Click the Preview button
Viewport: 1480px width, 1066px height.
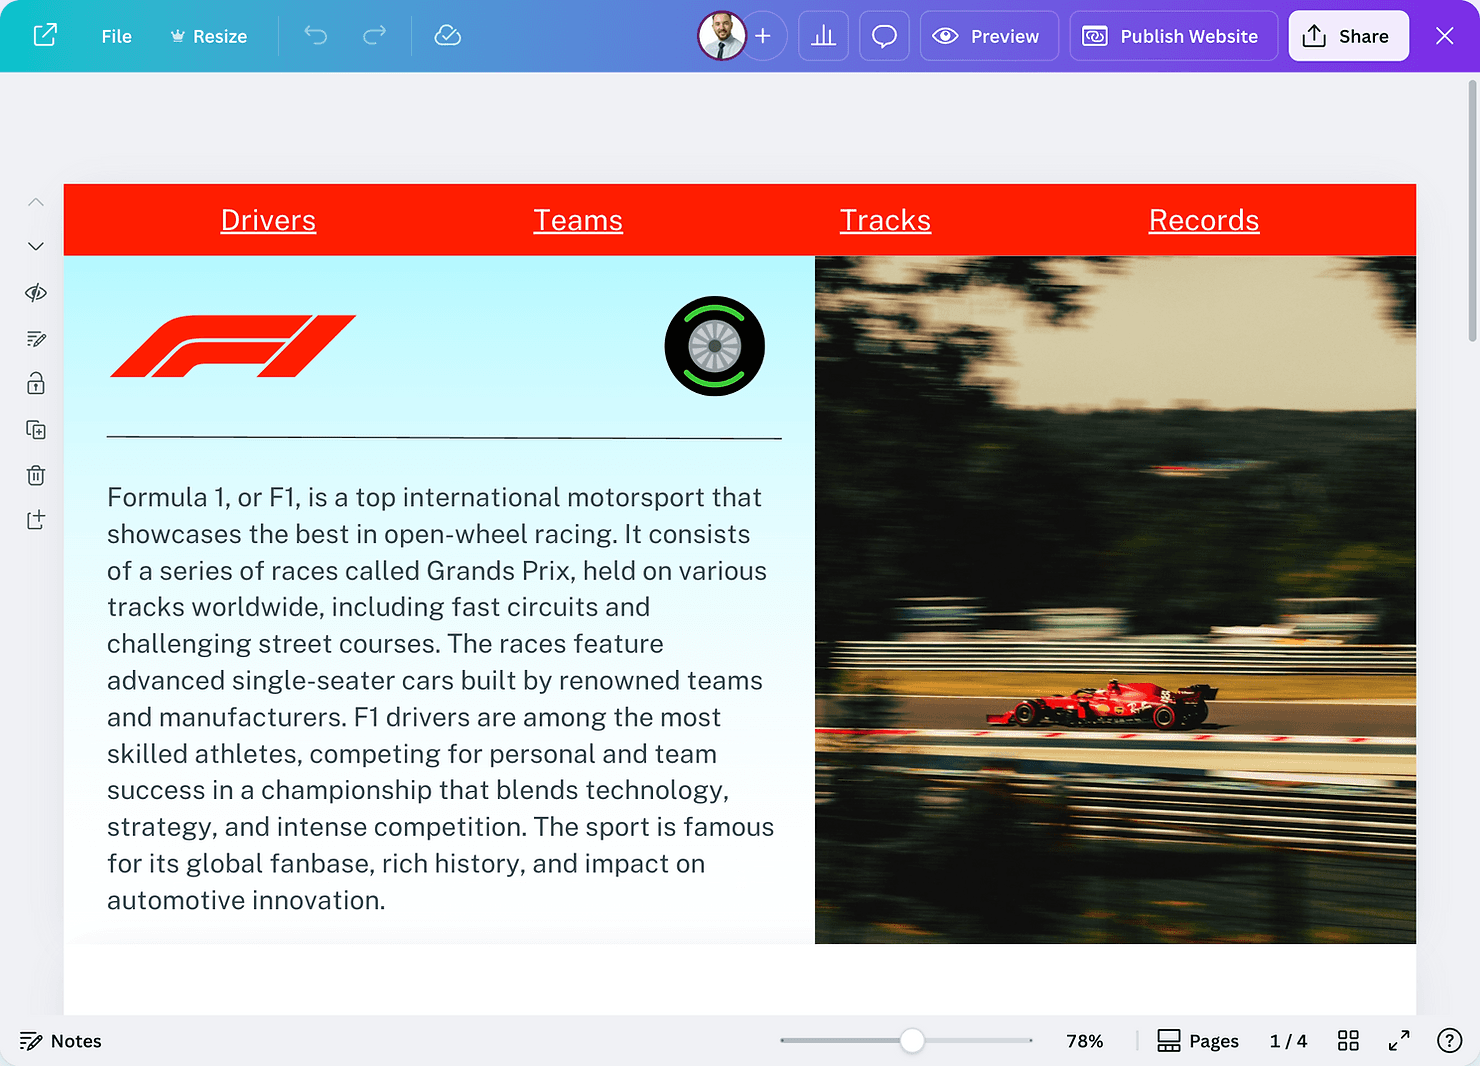tap(989, 36)
